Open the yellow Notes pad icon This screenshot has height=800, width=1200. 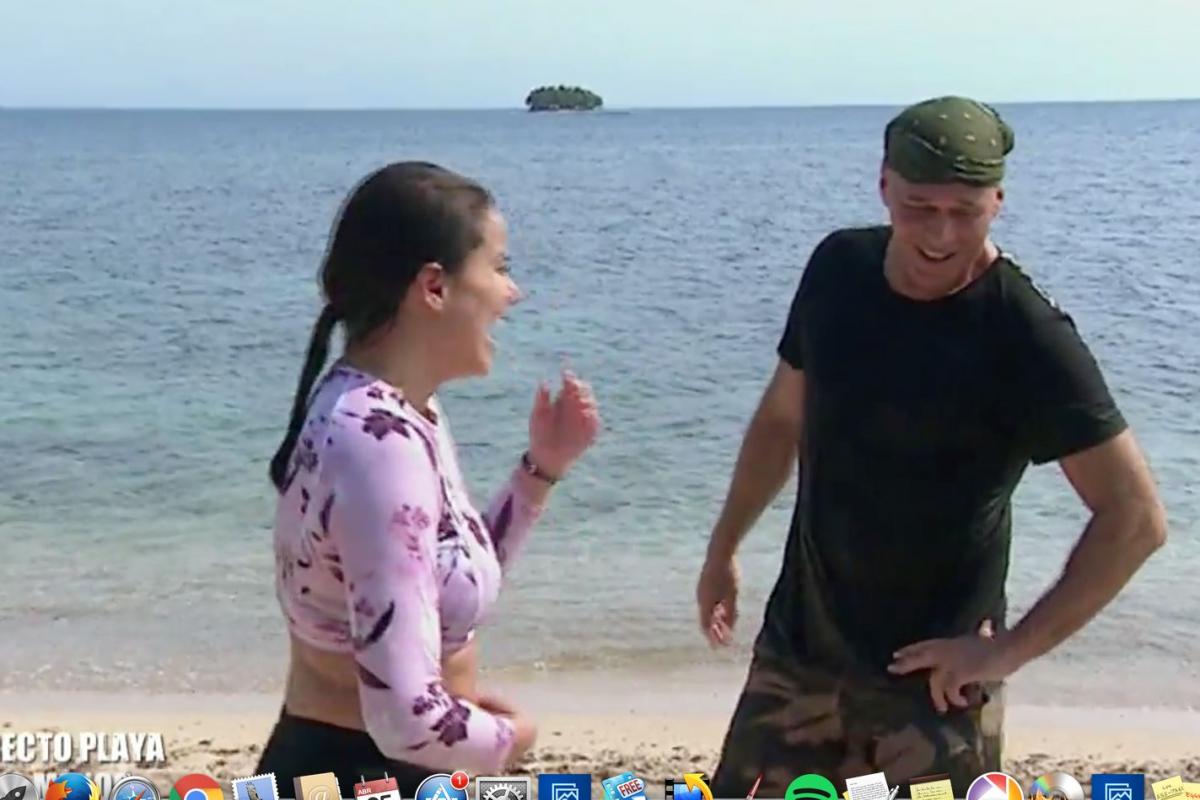tap(931, 790)
